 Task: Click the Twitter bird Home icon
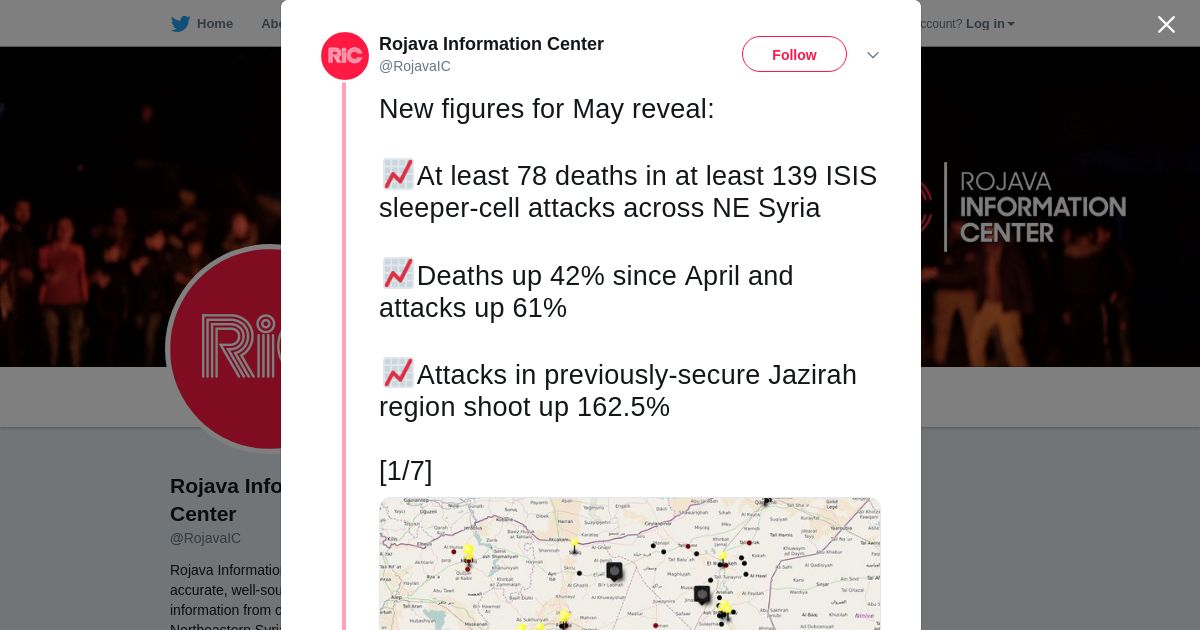(180, 24)
